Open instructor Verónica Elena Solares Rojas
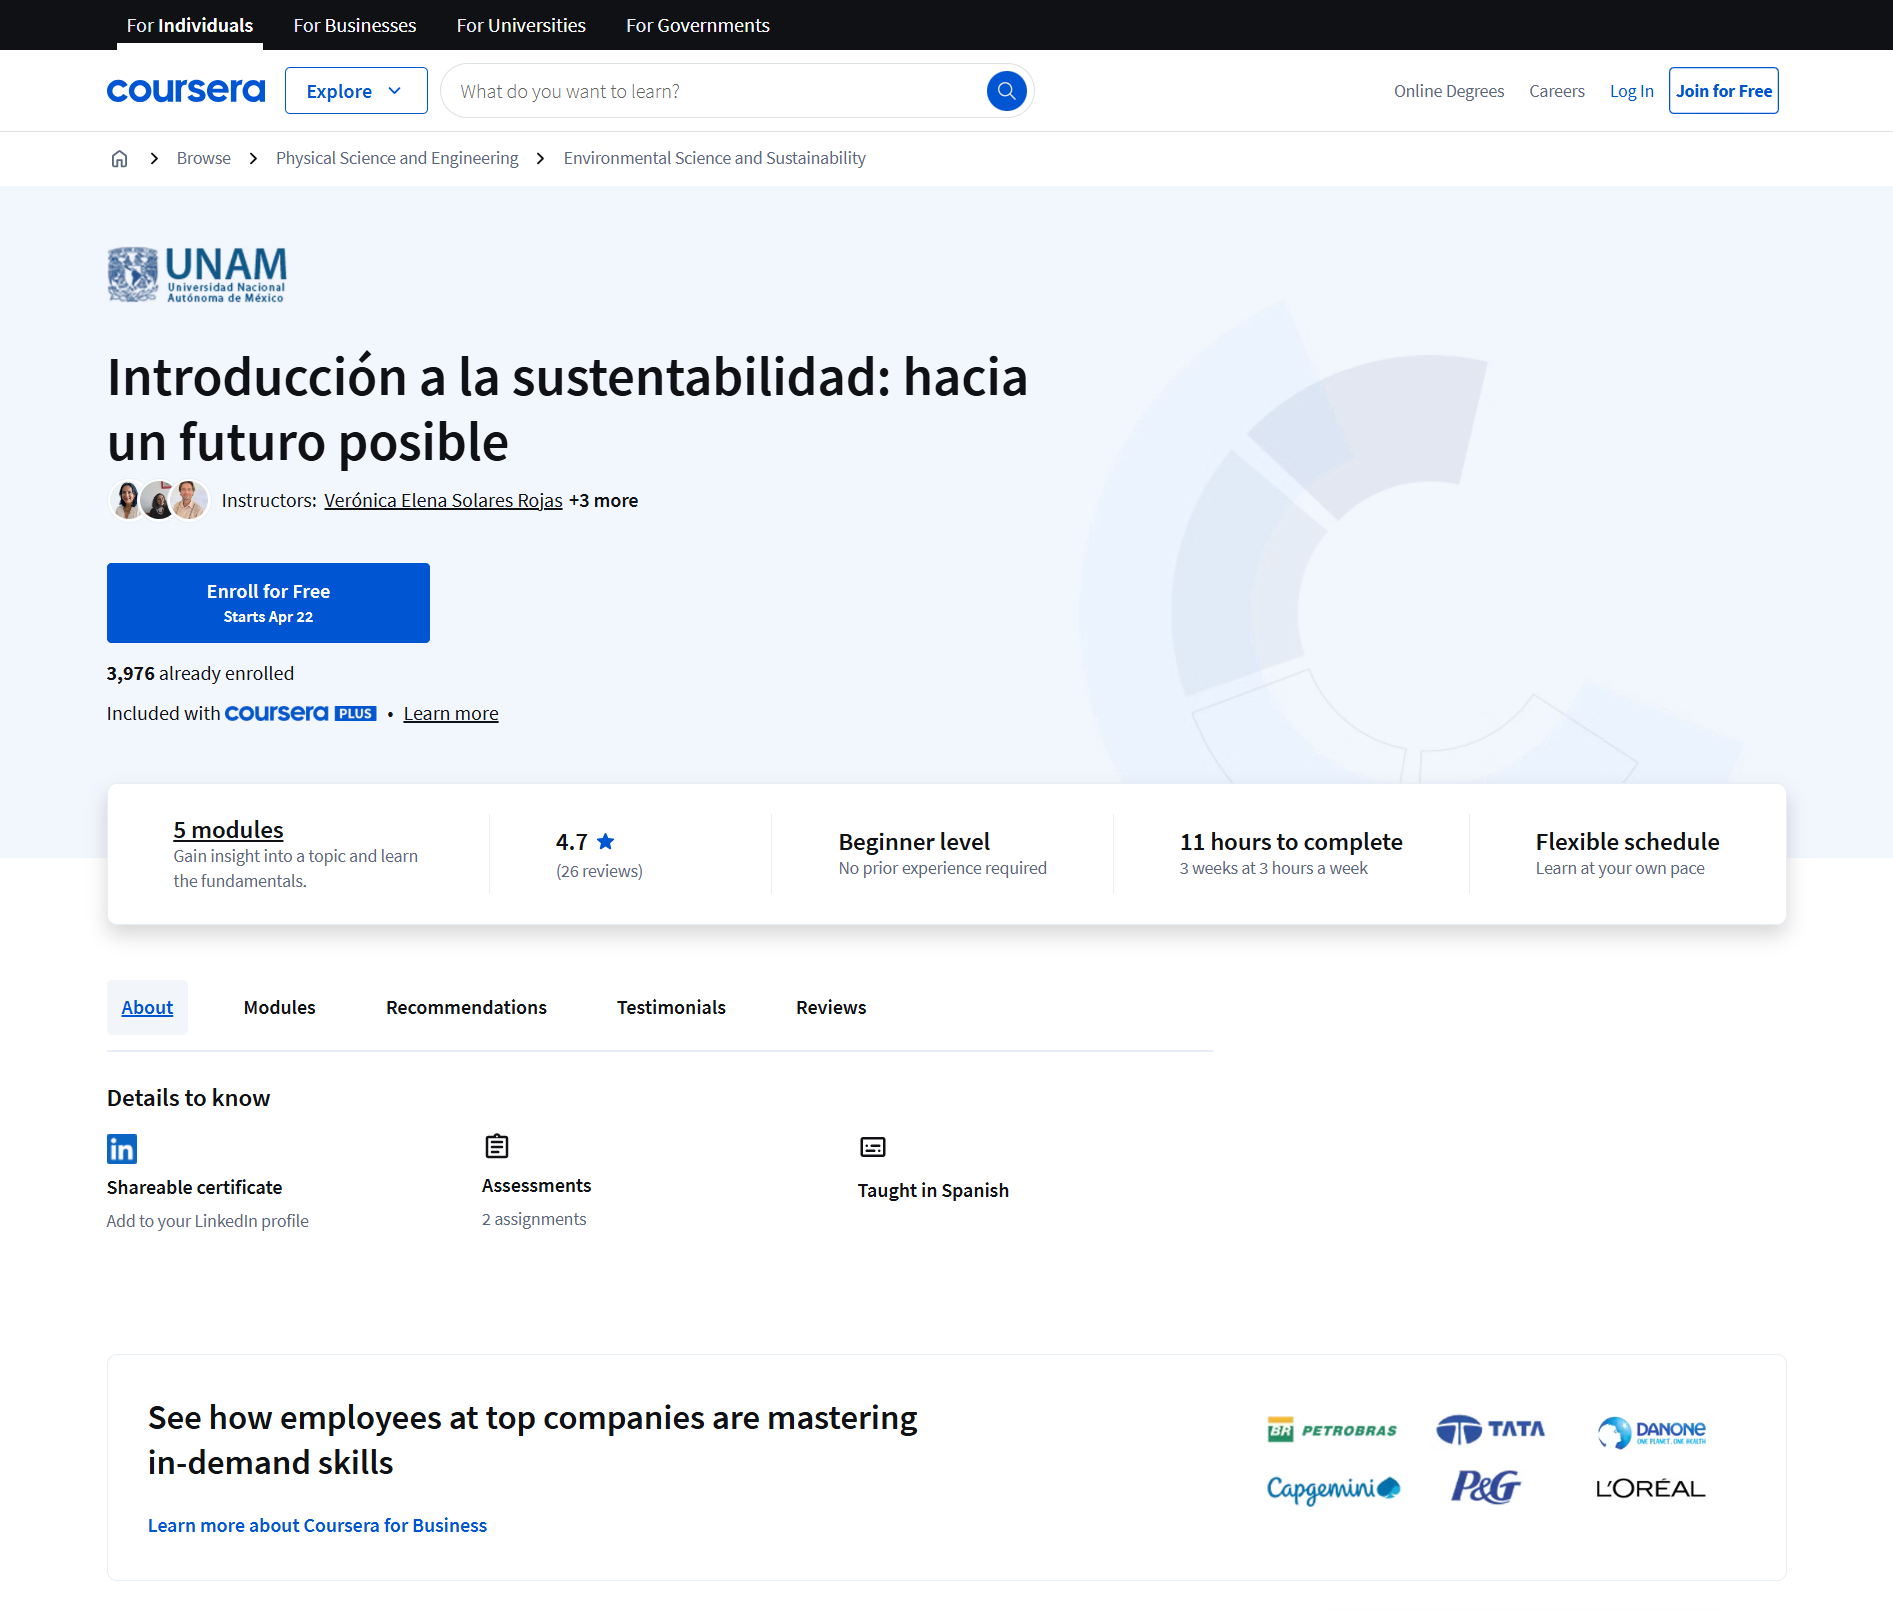This screenshot has width=1893, height=1613. pos(443,500)
